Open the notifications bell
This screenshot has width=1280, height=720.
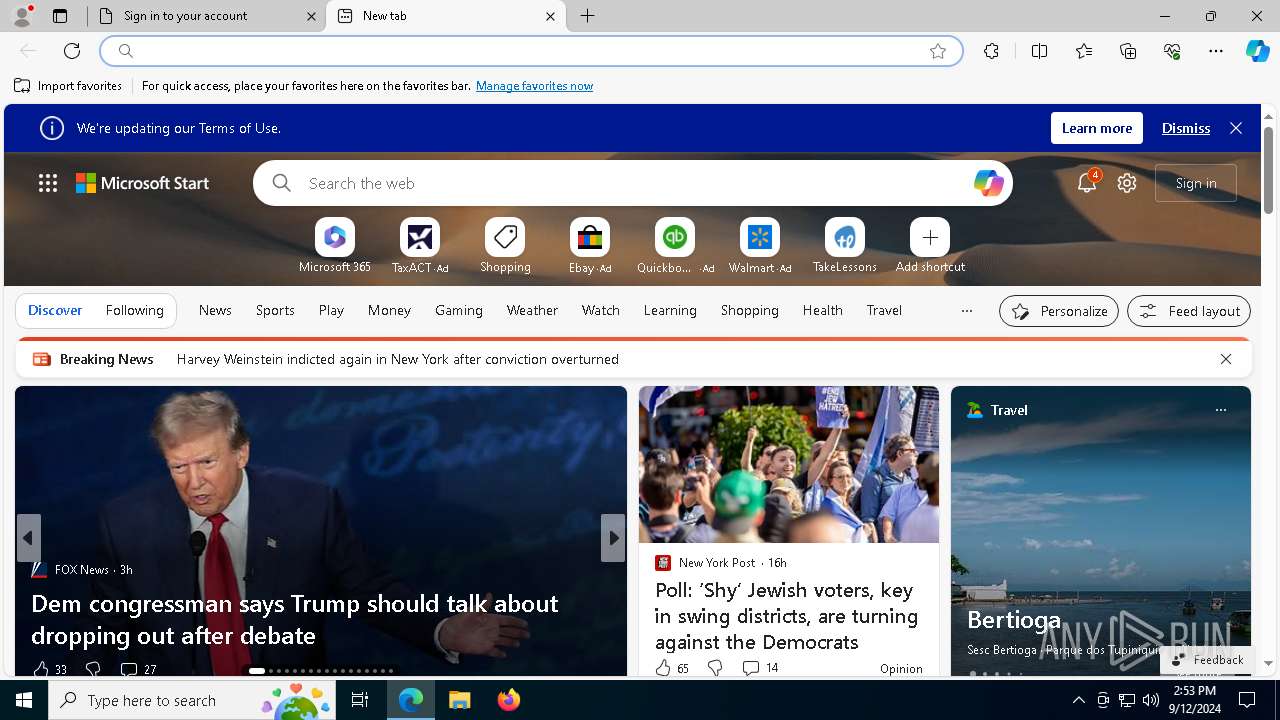(1087, 183)
